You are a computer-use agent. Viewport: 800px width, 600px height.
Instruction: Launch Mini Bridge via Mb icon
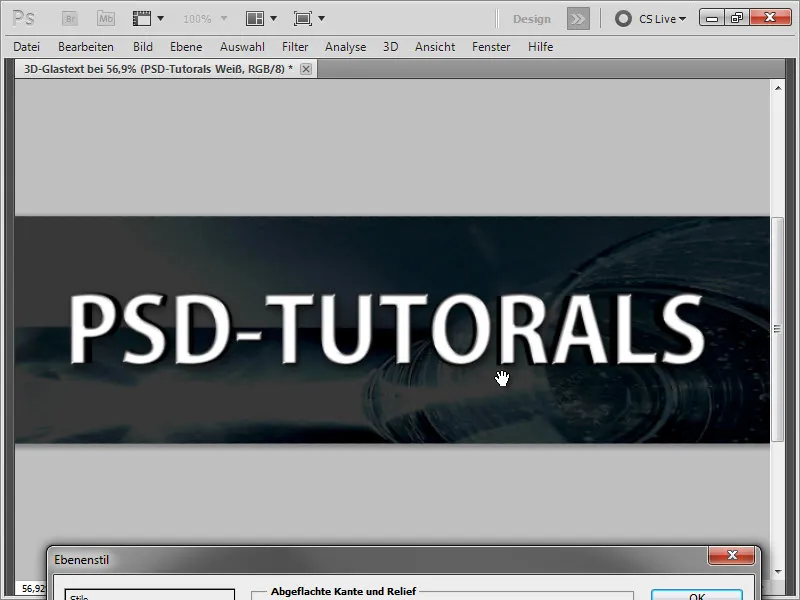[106, 19]
